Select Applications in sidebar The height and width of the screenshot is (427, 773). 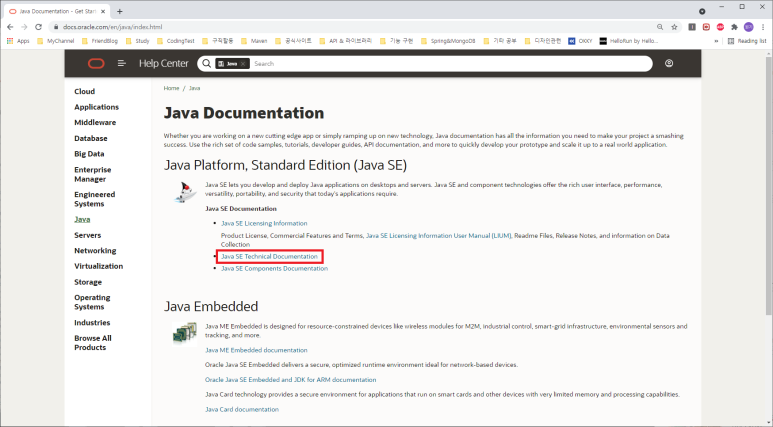pos(97,107)
